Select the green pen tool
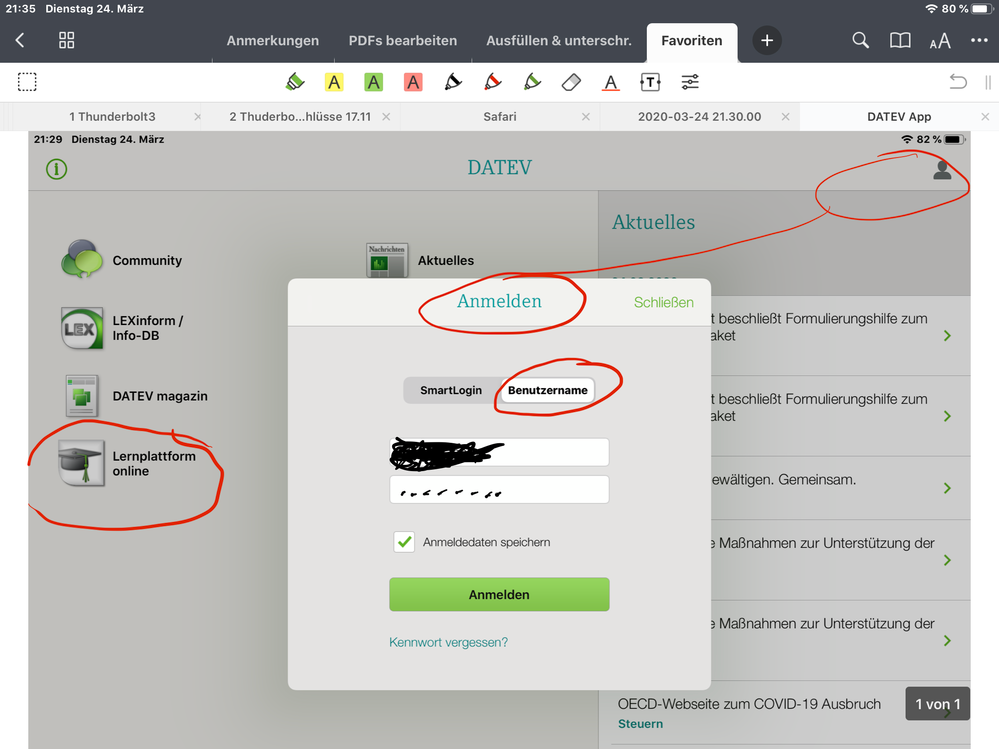Viewport: 999px width, 749px height. click(x=532, y=82)
